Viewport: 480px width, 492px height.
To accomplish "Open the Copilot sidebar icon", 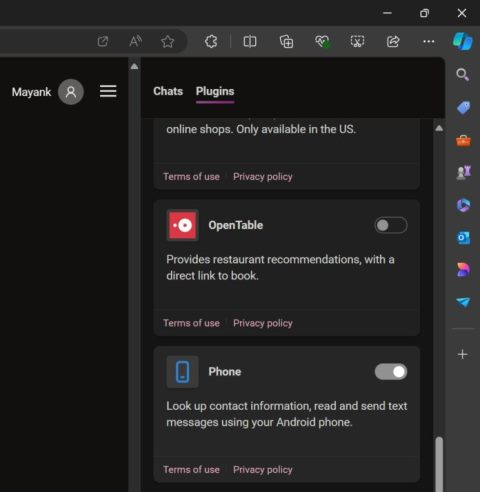I will 463,42.
